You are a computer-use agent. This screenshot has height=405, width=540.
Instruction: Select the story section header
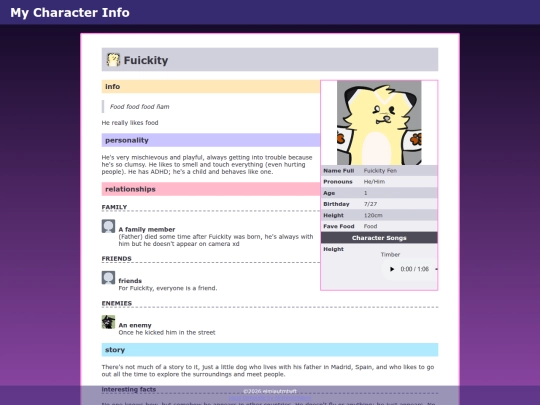click(270, 350)
